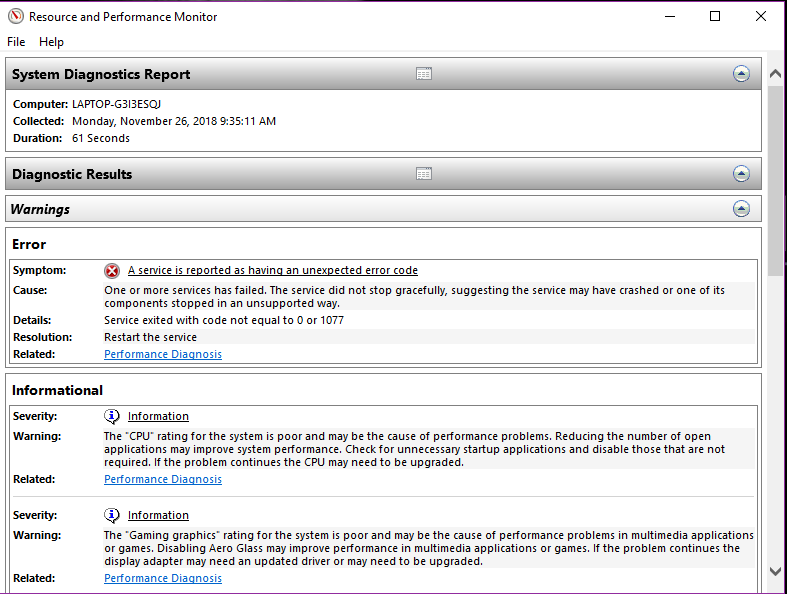Collapse the Warnings section
The width and height of the screenshot is (787, 594).
click(x=741, y=209)
